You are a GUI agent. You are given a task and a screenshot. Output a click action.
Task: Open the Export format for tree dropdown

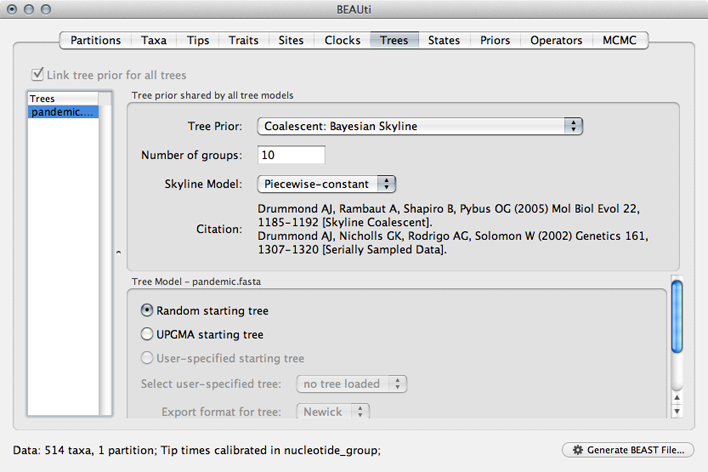click(x=334, y=411)
